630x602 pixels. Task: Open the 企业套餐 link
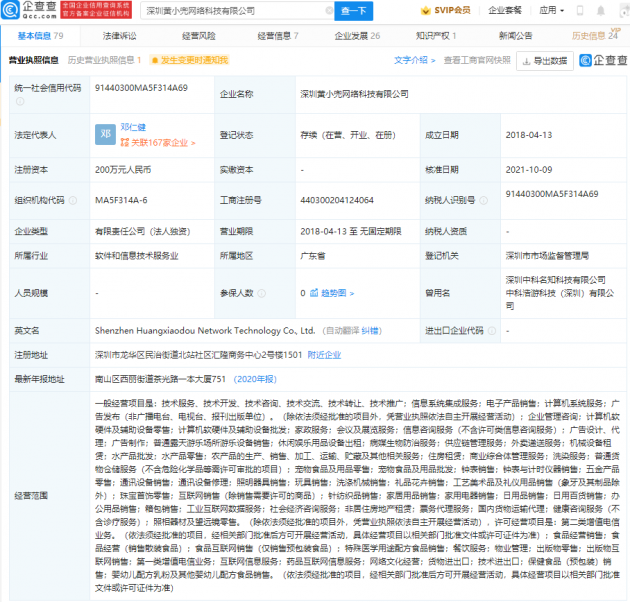pos(505,10)
